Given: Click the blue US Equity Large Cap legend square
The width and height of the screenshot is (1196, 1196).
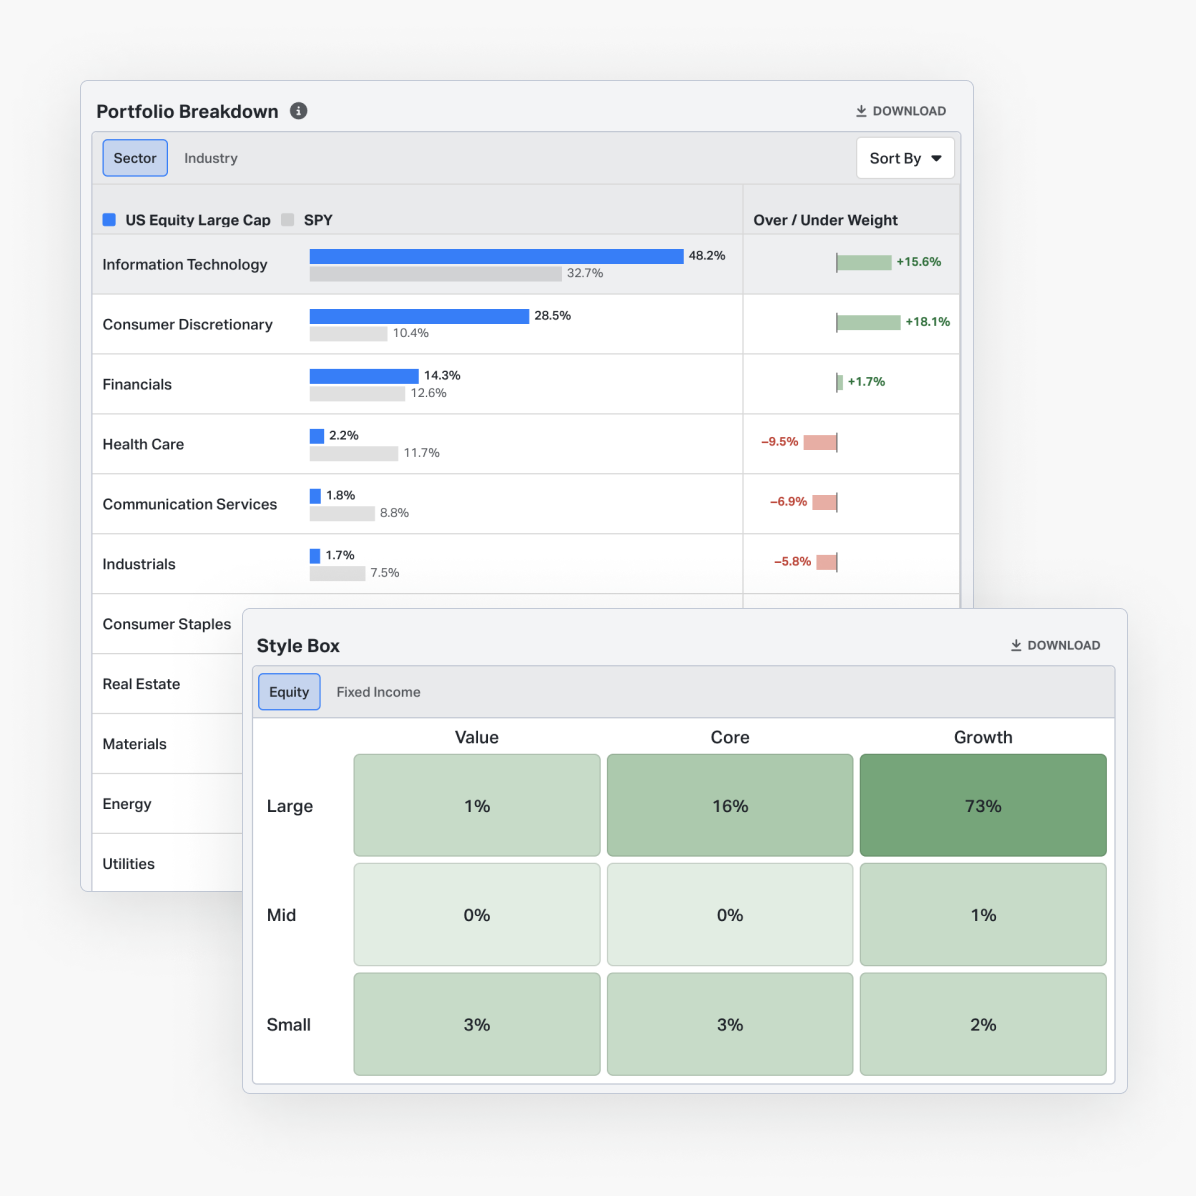Looking at the screenshot, I should click(109, 220).
